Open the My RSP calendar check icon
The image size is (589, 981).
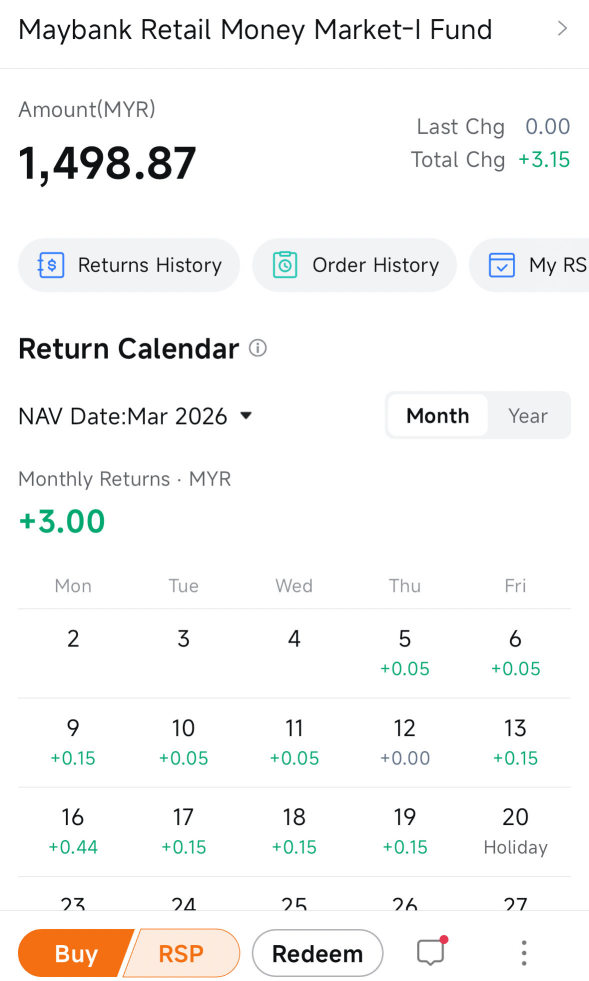point(501,265)
